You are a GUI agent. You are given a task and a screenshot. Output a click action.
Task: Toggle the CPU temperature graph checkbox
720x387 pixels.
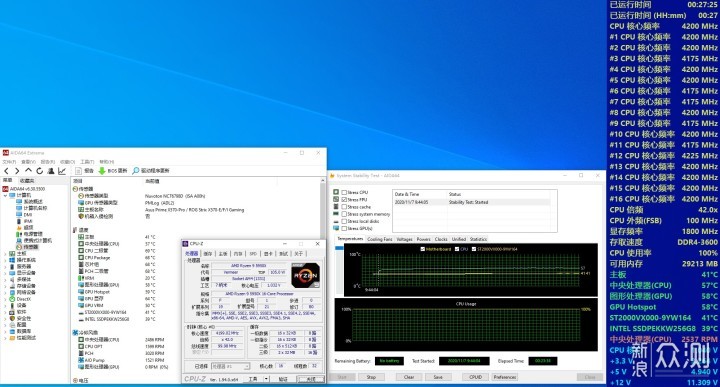457,249
